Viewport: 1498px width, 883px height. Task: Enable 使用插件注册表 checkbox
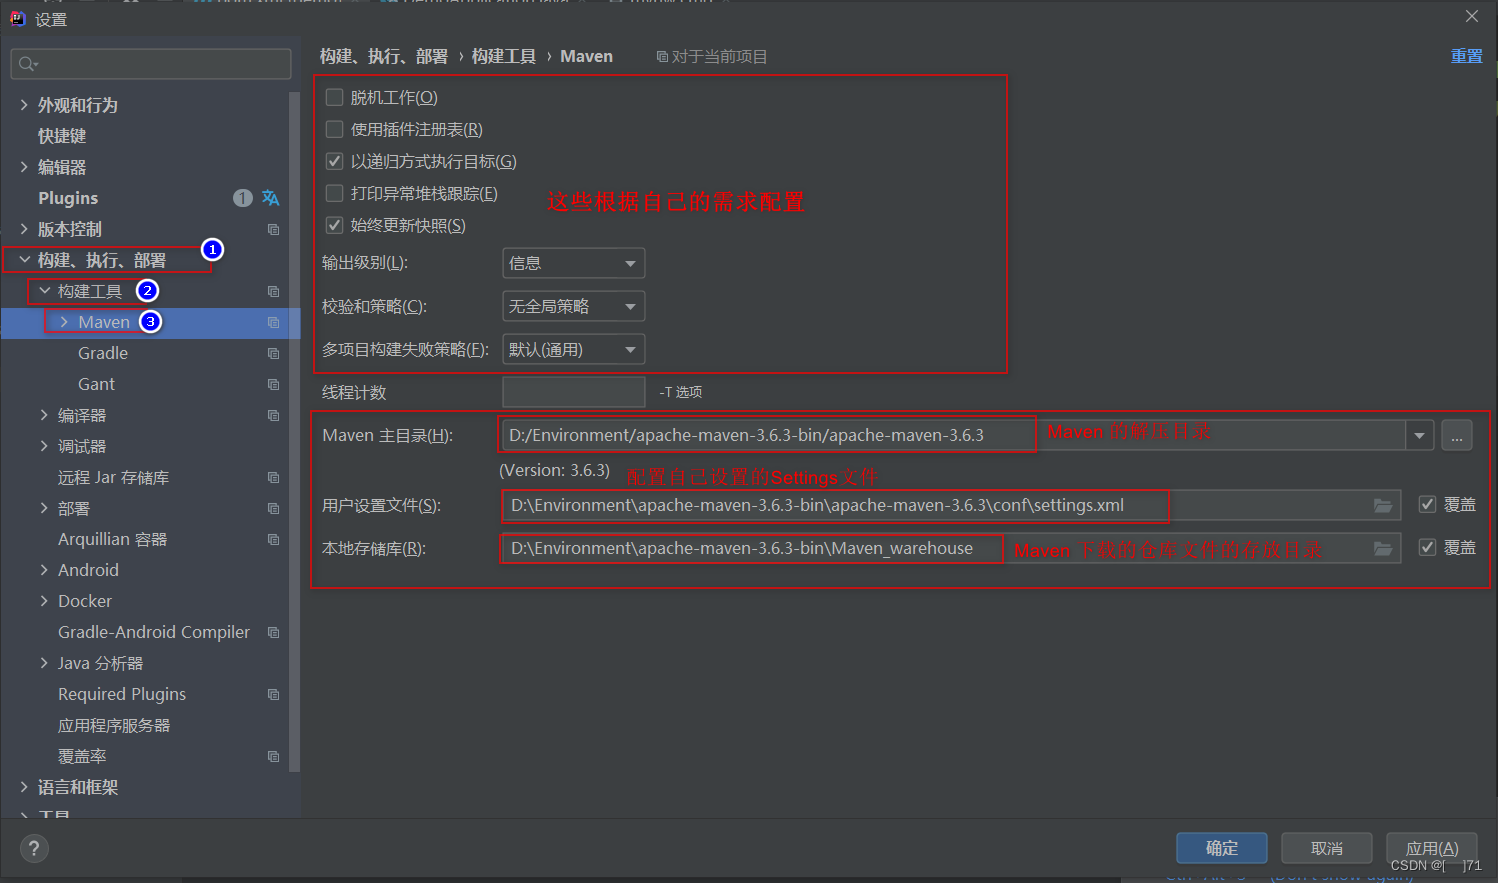[x=335, y=129]
